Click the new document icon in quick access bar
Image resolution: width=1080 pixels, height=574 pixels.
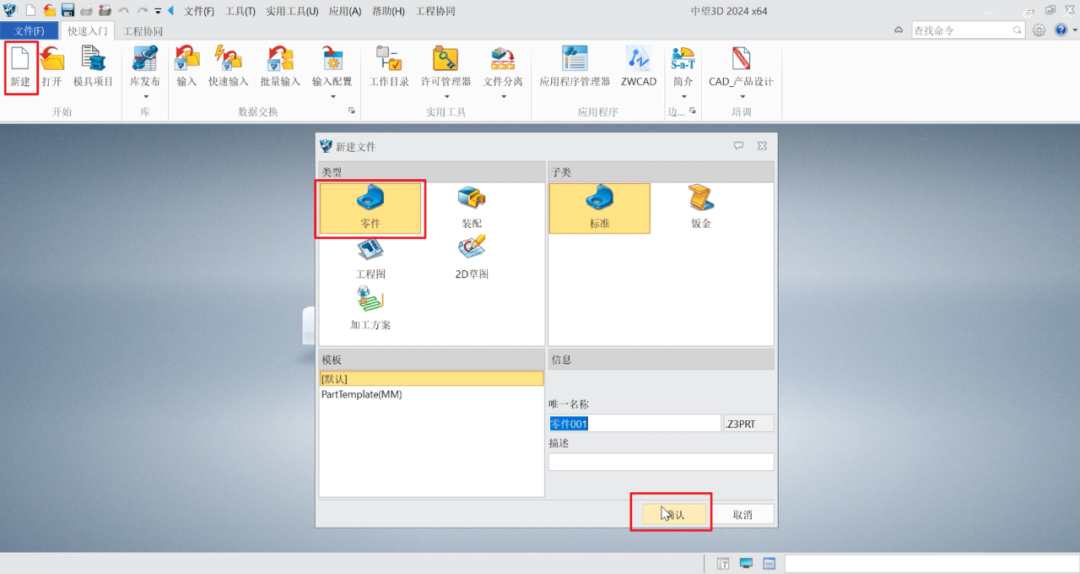(31, 10)
